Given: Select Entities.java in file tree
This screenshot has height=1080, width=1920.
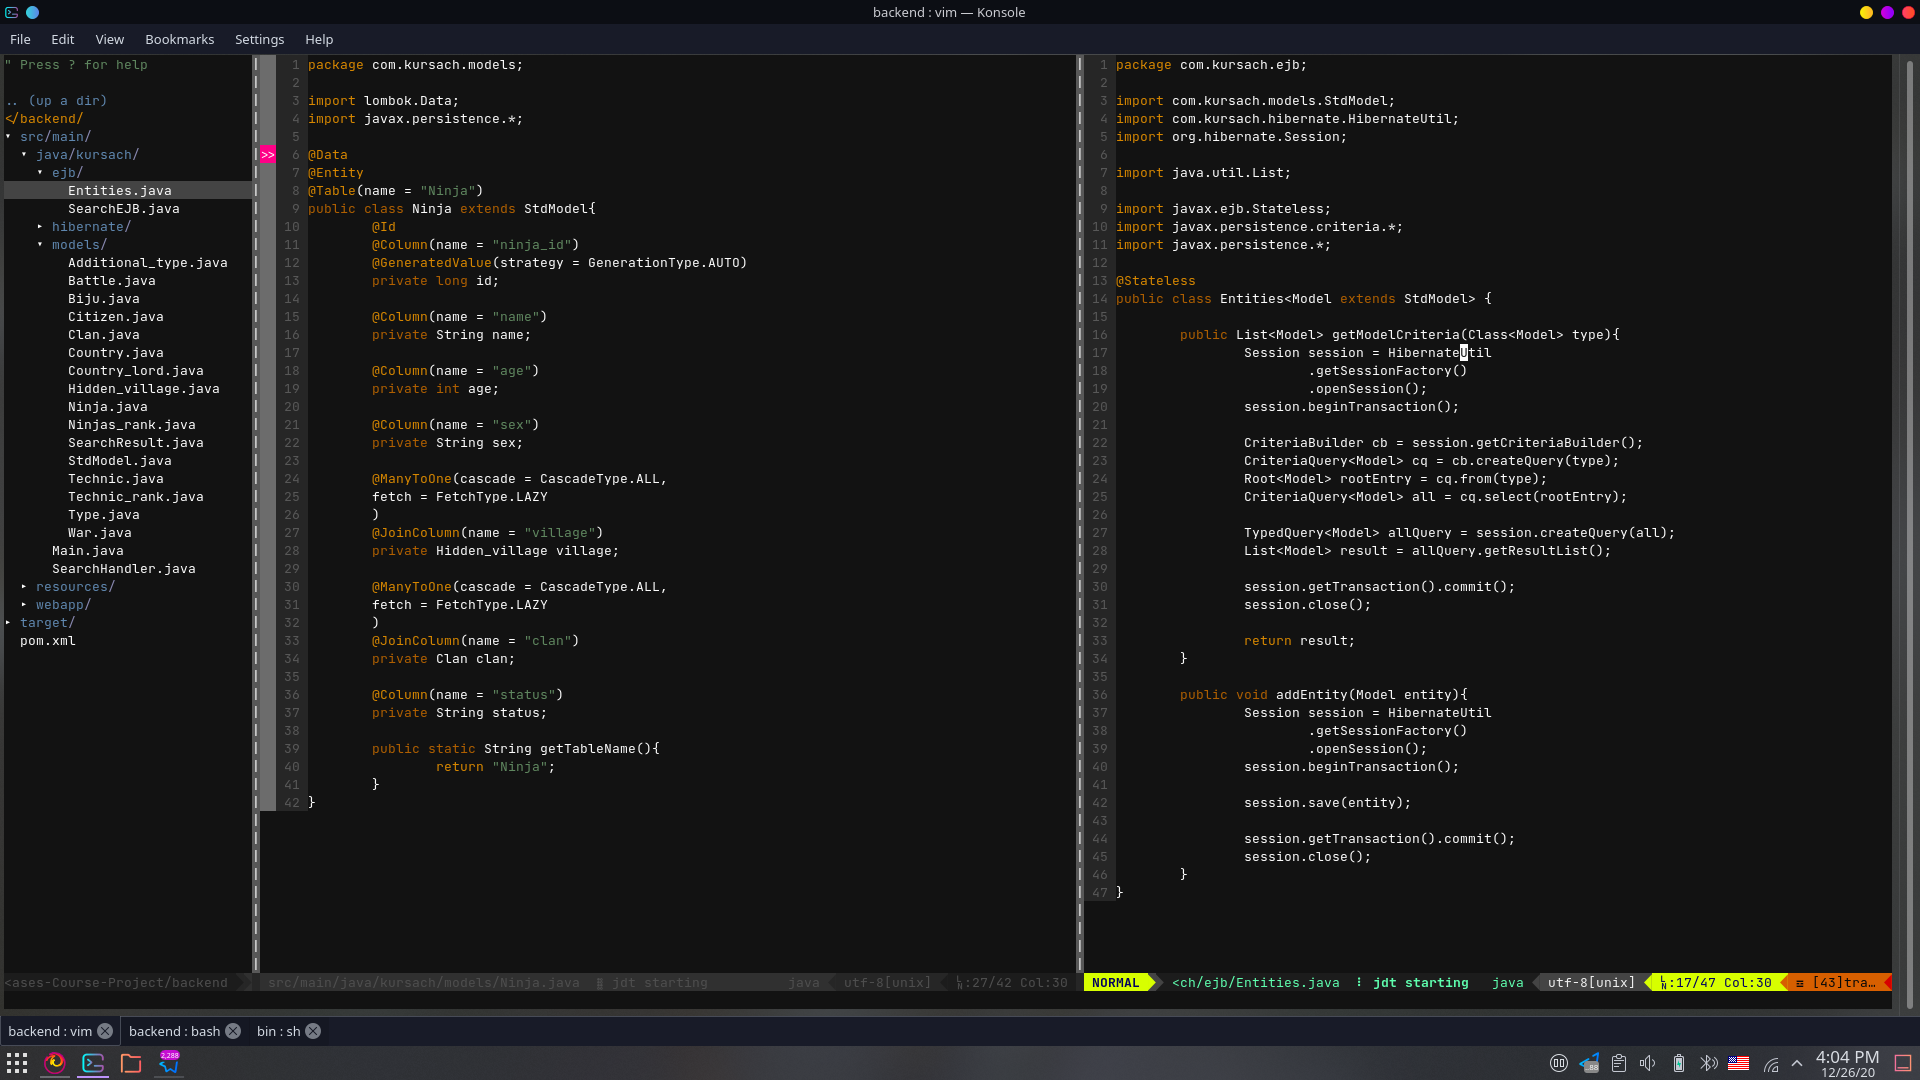Looking at the screenshot, I should click(x=119, y=191).
